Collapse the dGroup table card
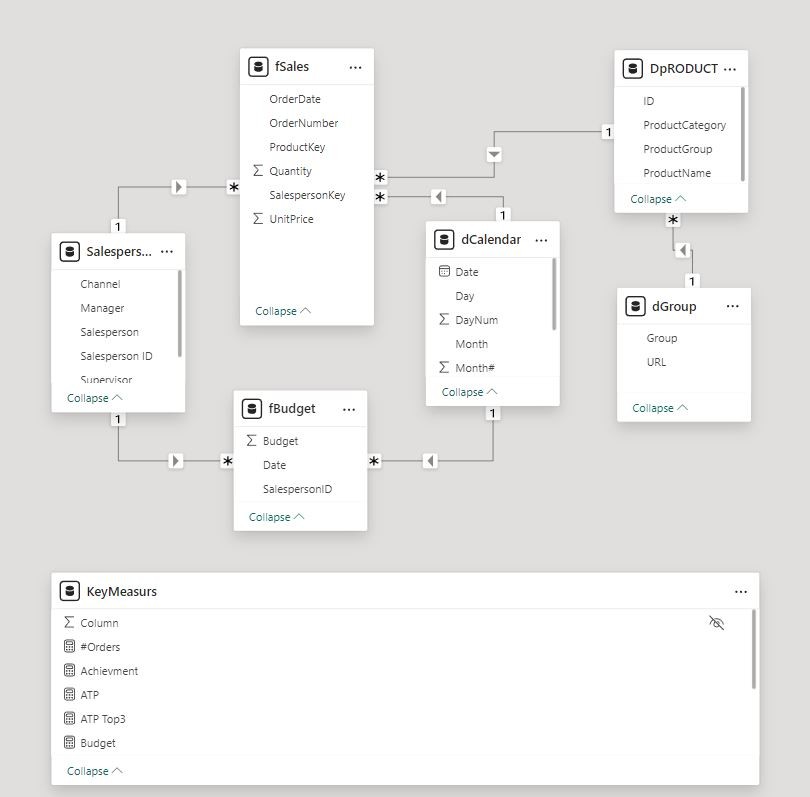Image resolution: width=810 pixels, height=797 pixels. click(660, 408)
